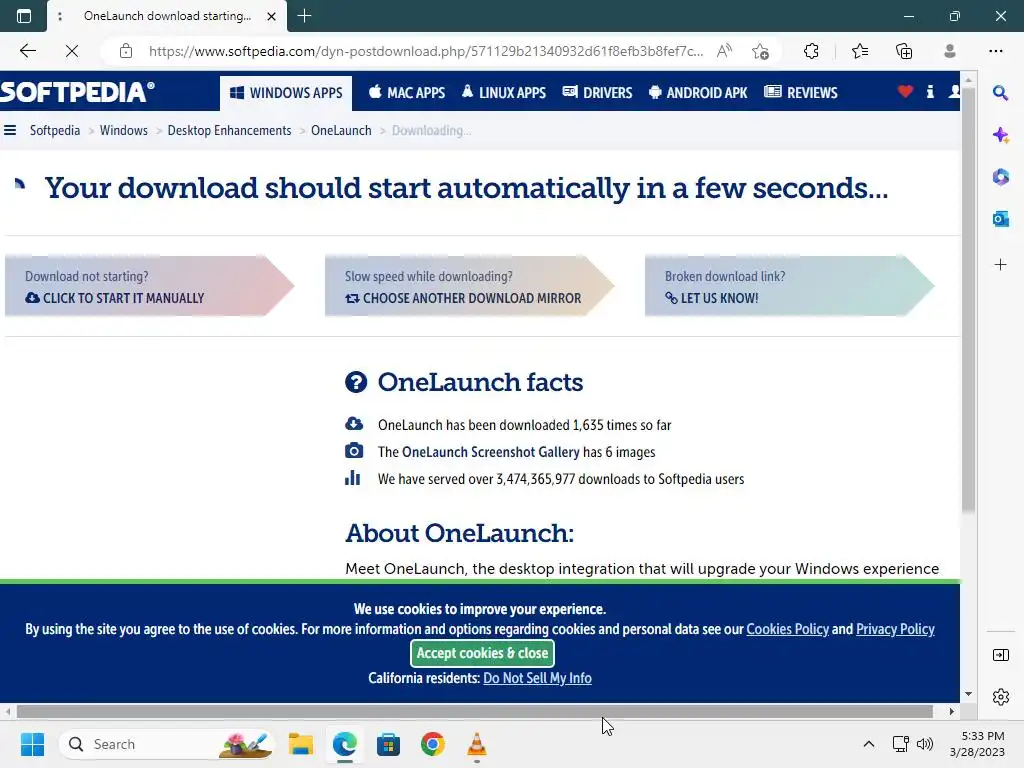Click the Softpedia breadcrumb link
The image size is (1024, 768).
click(55, 131)
